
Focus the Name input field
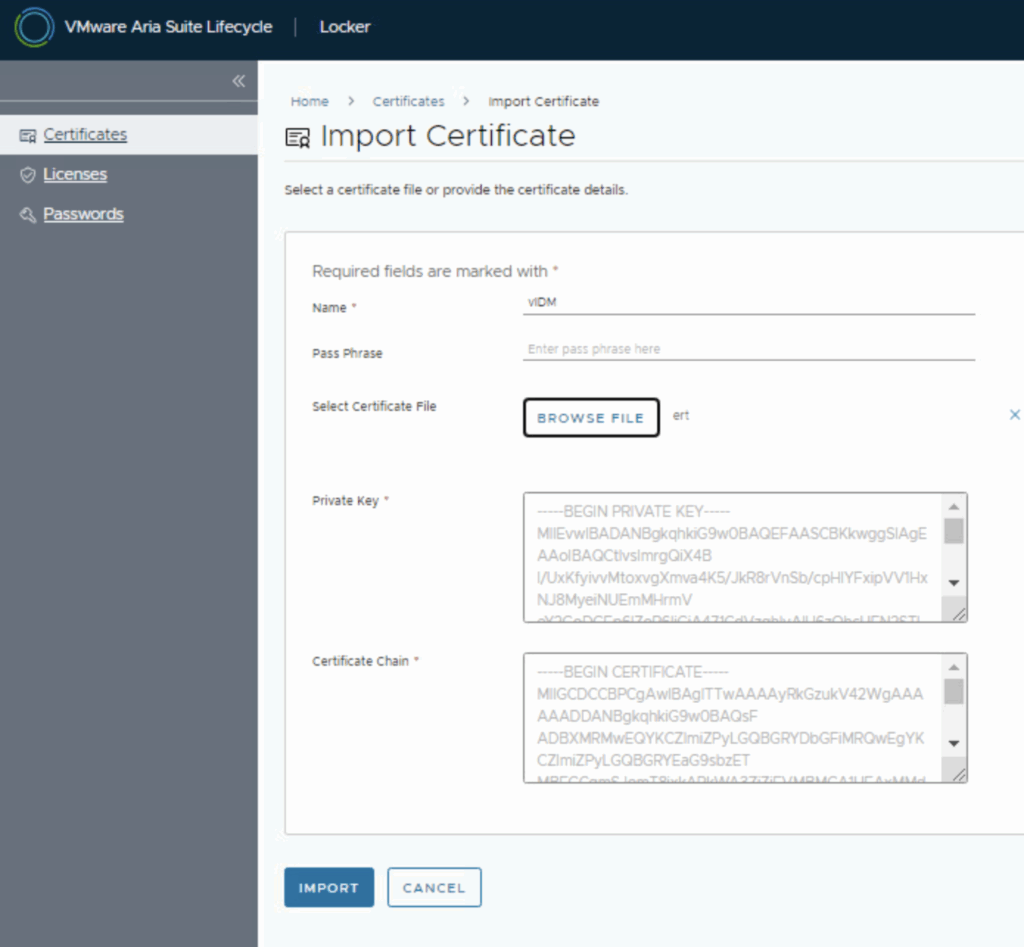(748, 302)
